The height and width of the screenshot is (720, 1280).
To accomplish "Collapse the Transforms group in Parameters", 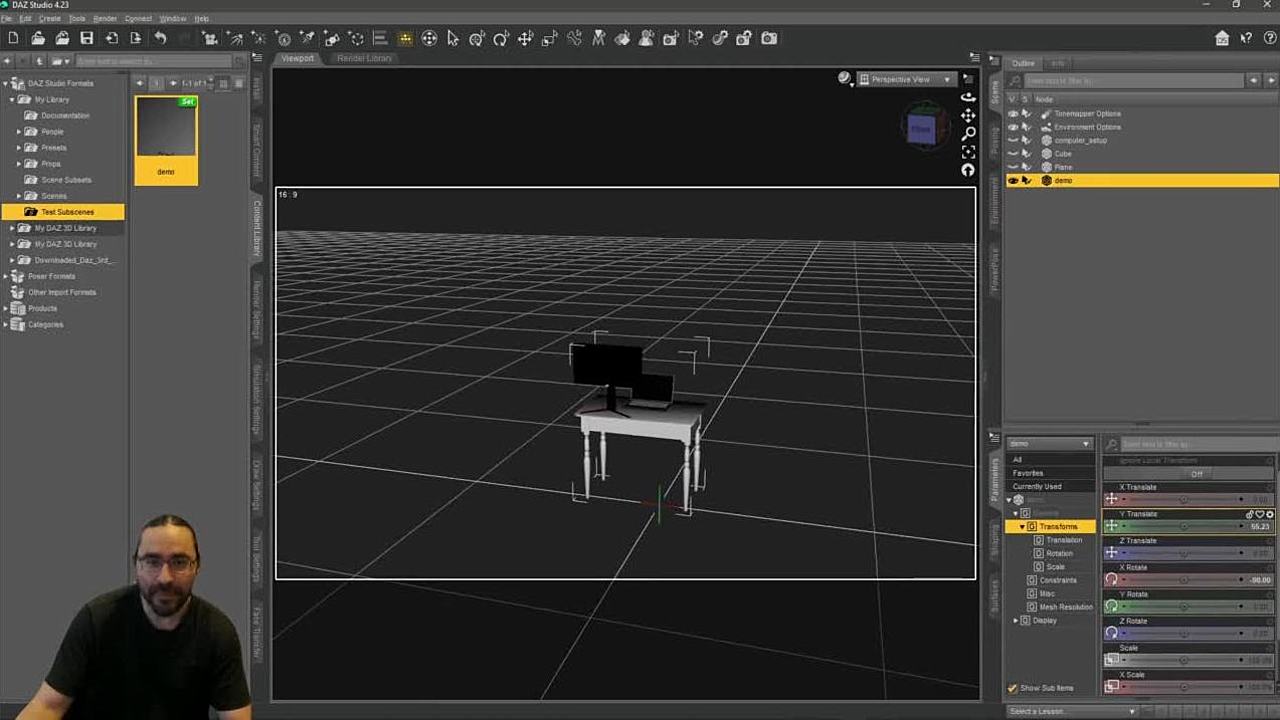I will [1022, 526].
